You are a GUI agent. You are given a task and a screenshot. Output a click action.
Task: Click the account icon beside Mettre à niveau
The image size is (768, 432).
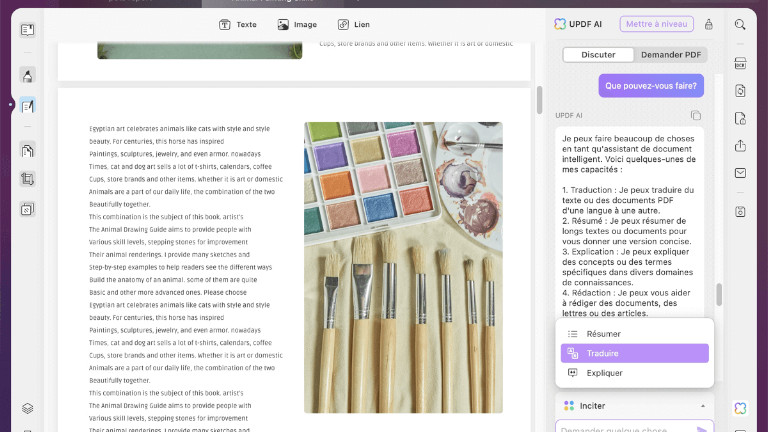(709, 24)
